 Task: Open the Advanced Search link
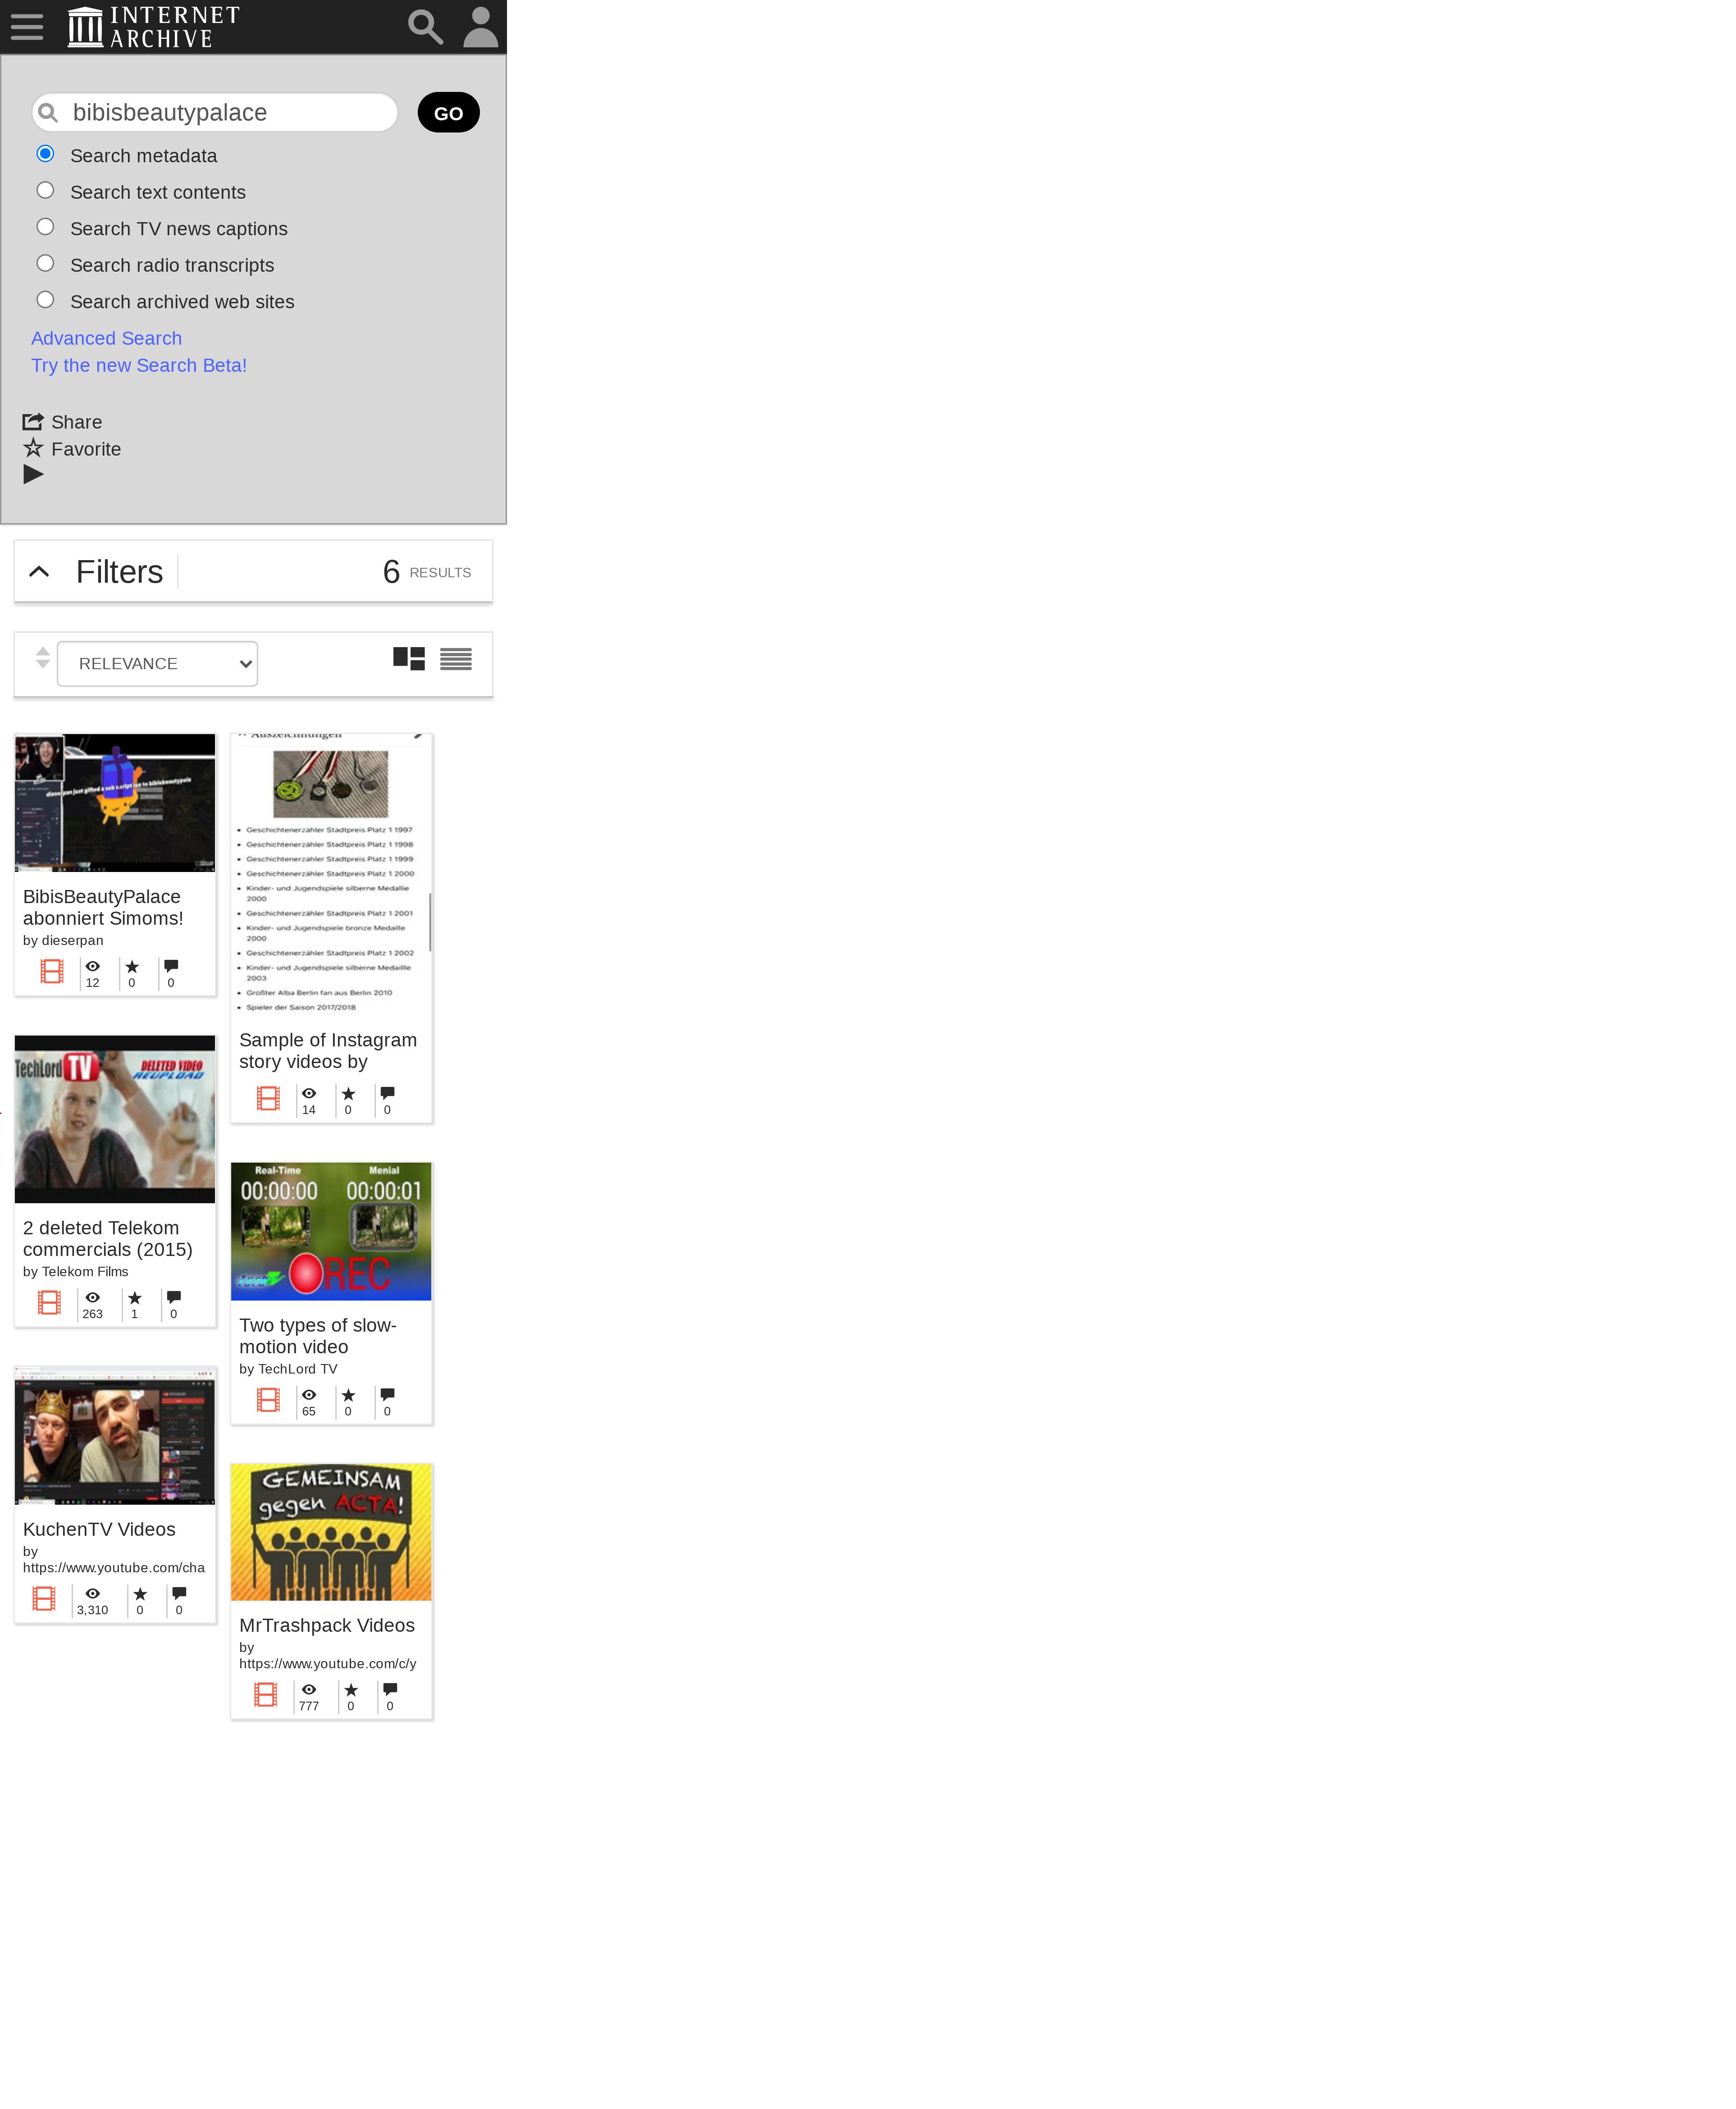tap(106, 338)
